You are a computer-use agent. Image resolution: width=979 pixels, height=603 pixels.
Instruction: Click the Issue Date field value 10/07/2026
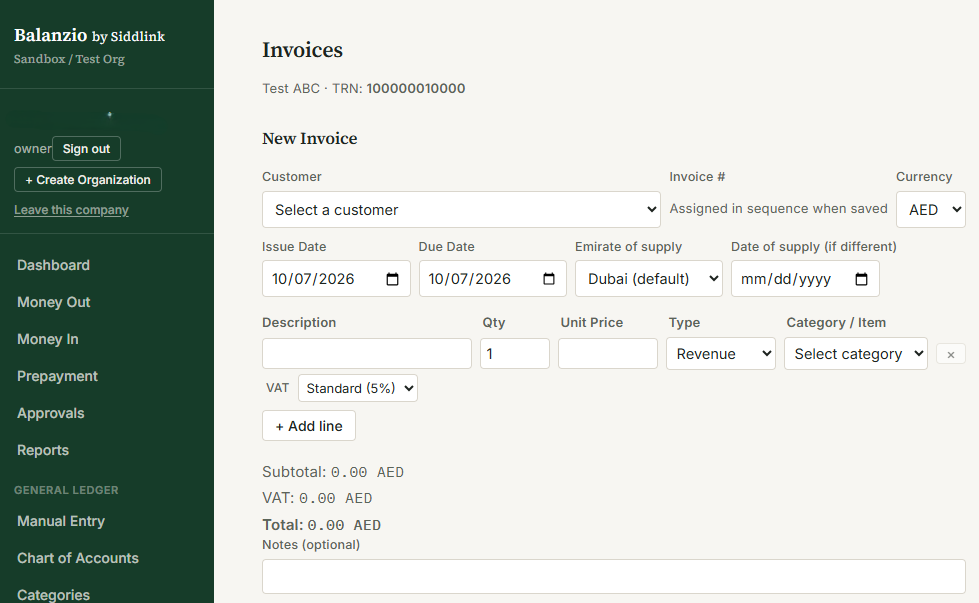pyautogui.click(x=313, y=279)
